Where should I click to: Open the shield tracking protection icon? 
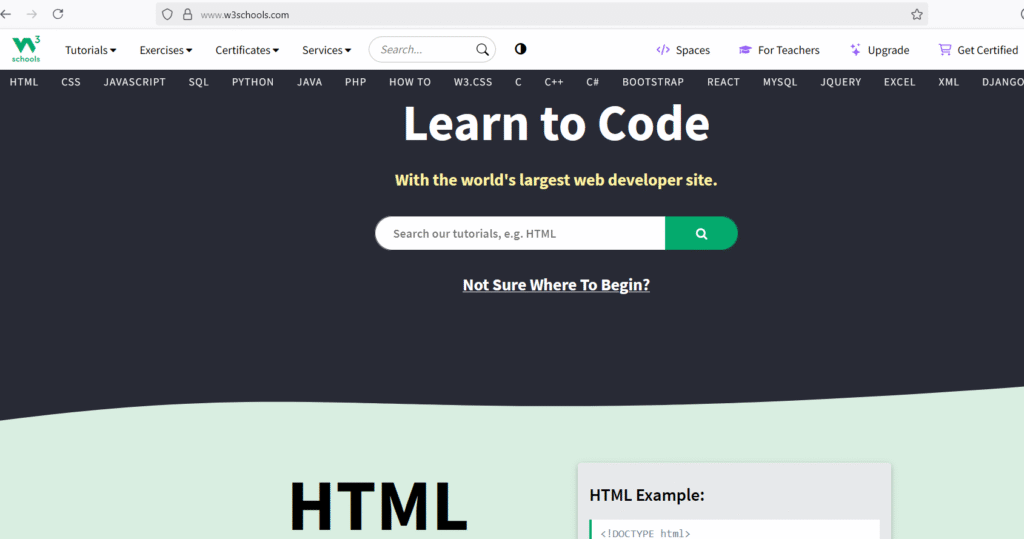[167, 14]
